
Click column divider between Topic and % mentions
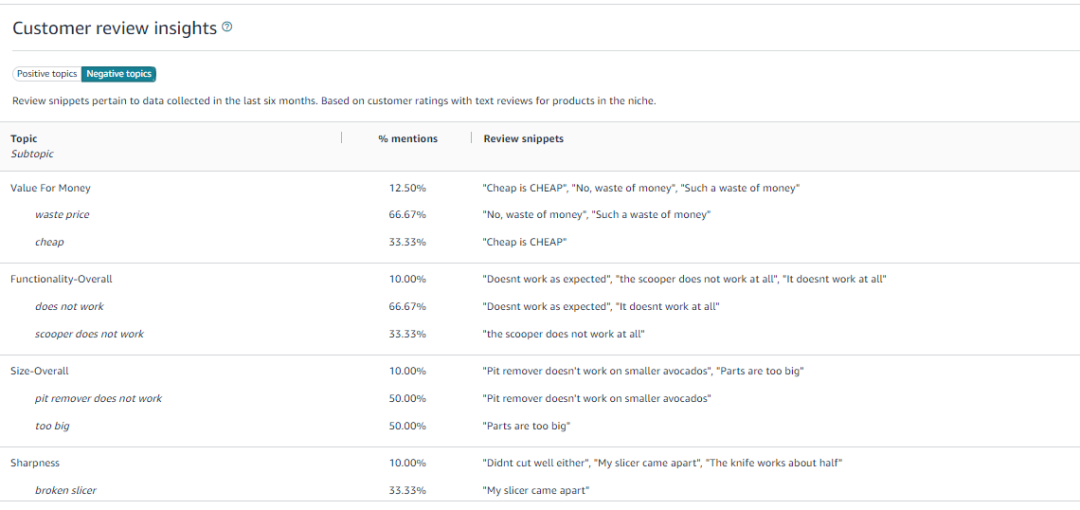[342, 139]
